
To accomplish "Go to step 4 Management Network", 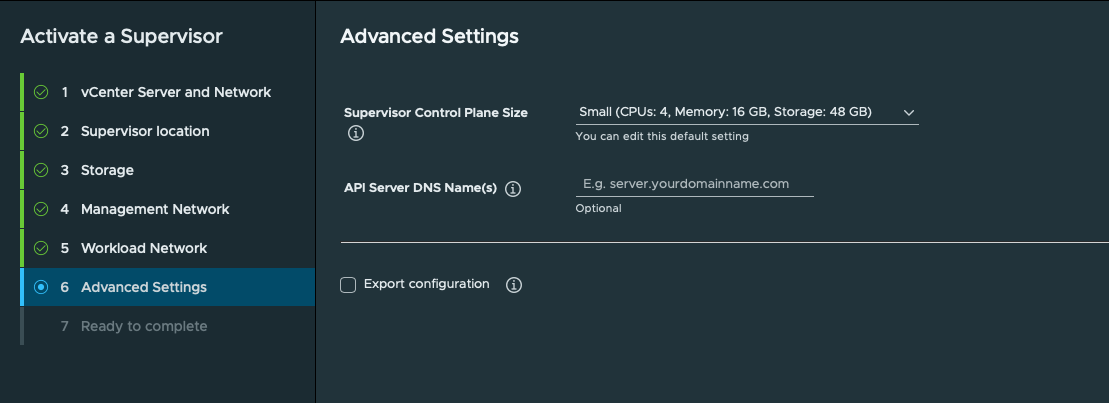I will click(168, 209).
